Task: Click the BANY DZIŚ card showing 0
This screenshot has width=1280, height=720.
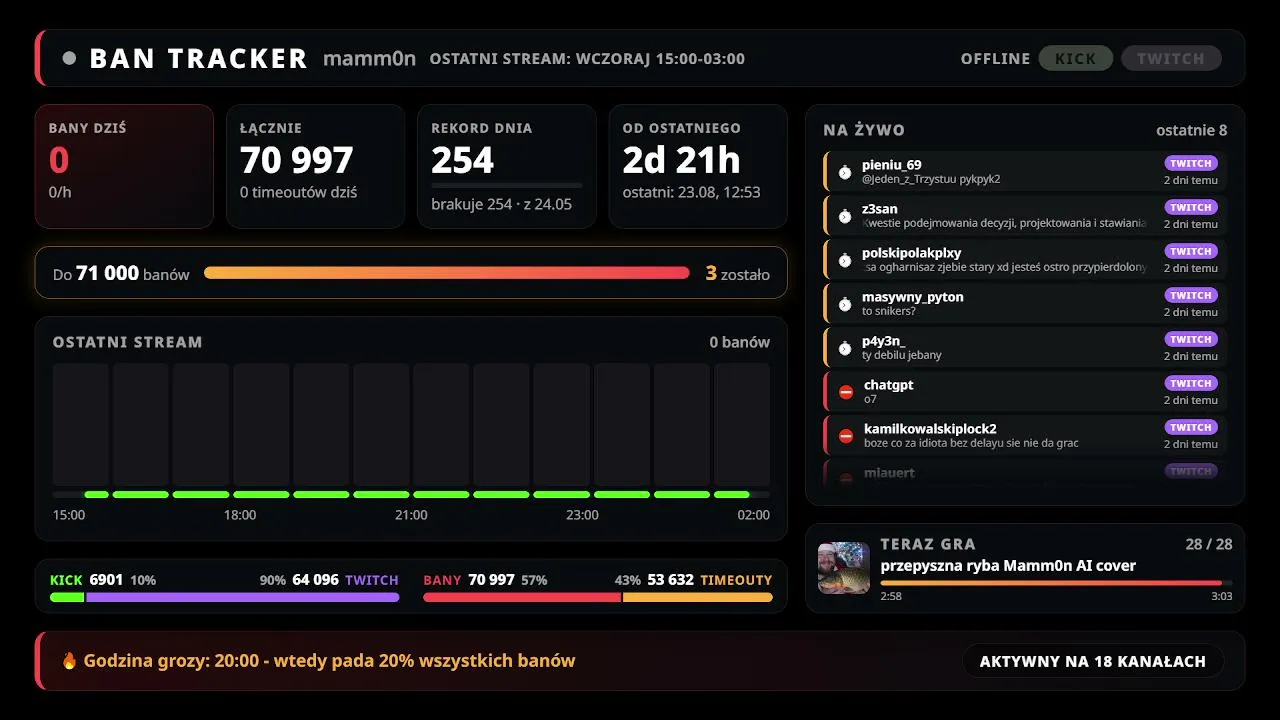Action: click(x=124, y=167)
